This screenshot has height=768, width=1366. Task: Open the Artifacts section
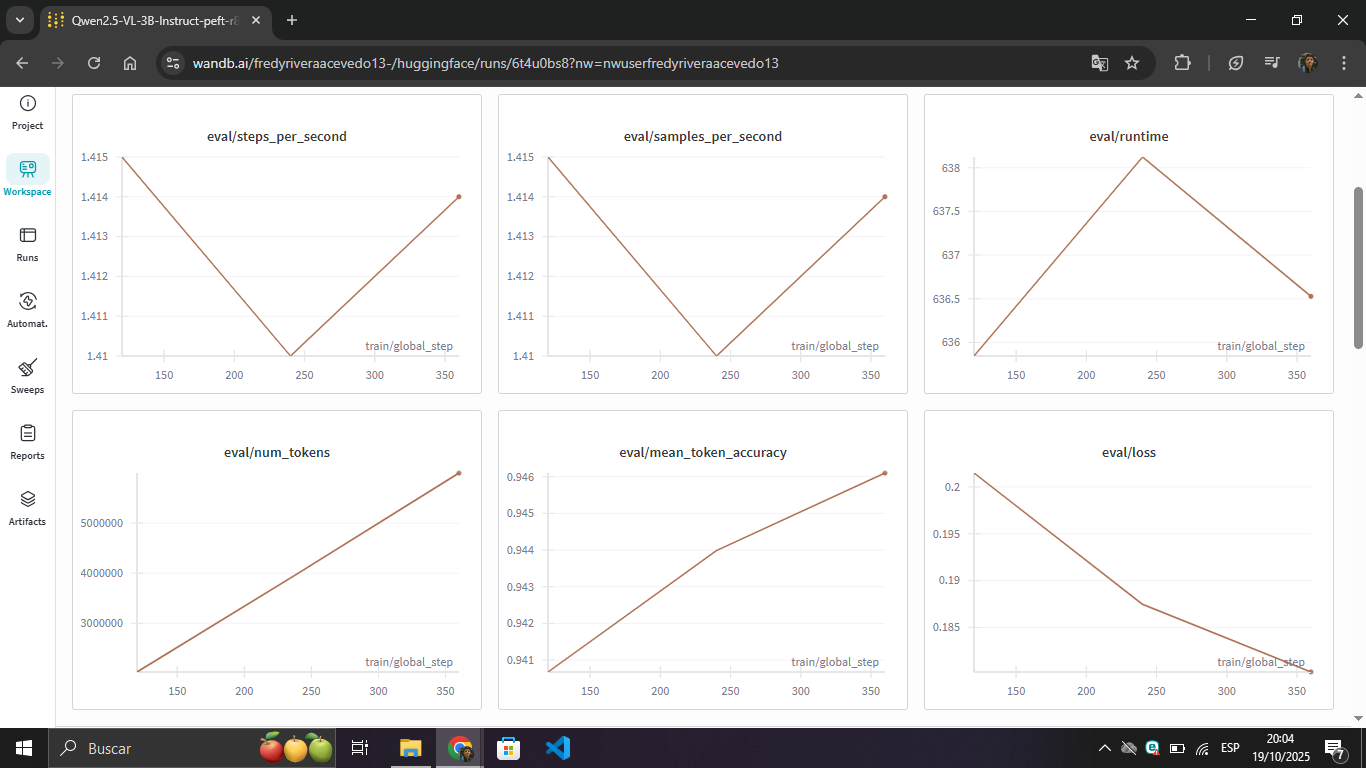pyautogui.click(x=27, y=505)
